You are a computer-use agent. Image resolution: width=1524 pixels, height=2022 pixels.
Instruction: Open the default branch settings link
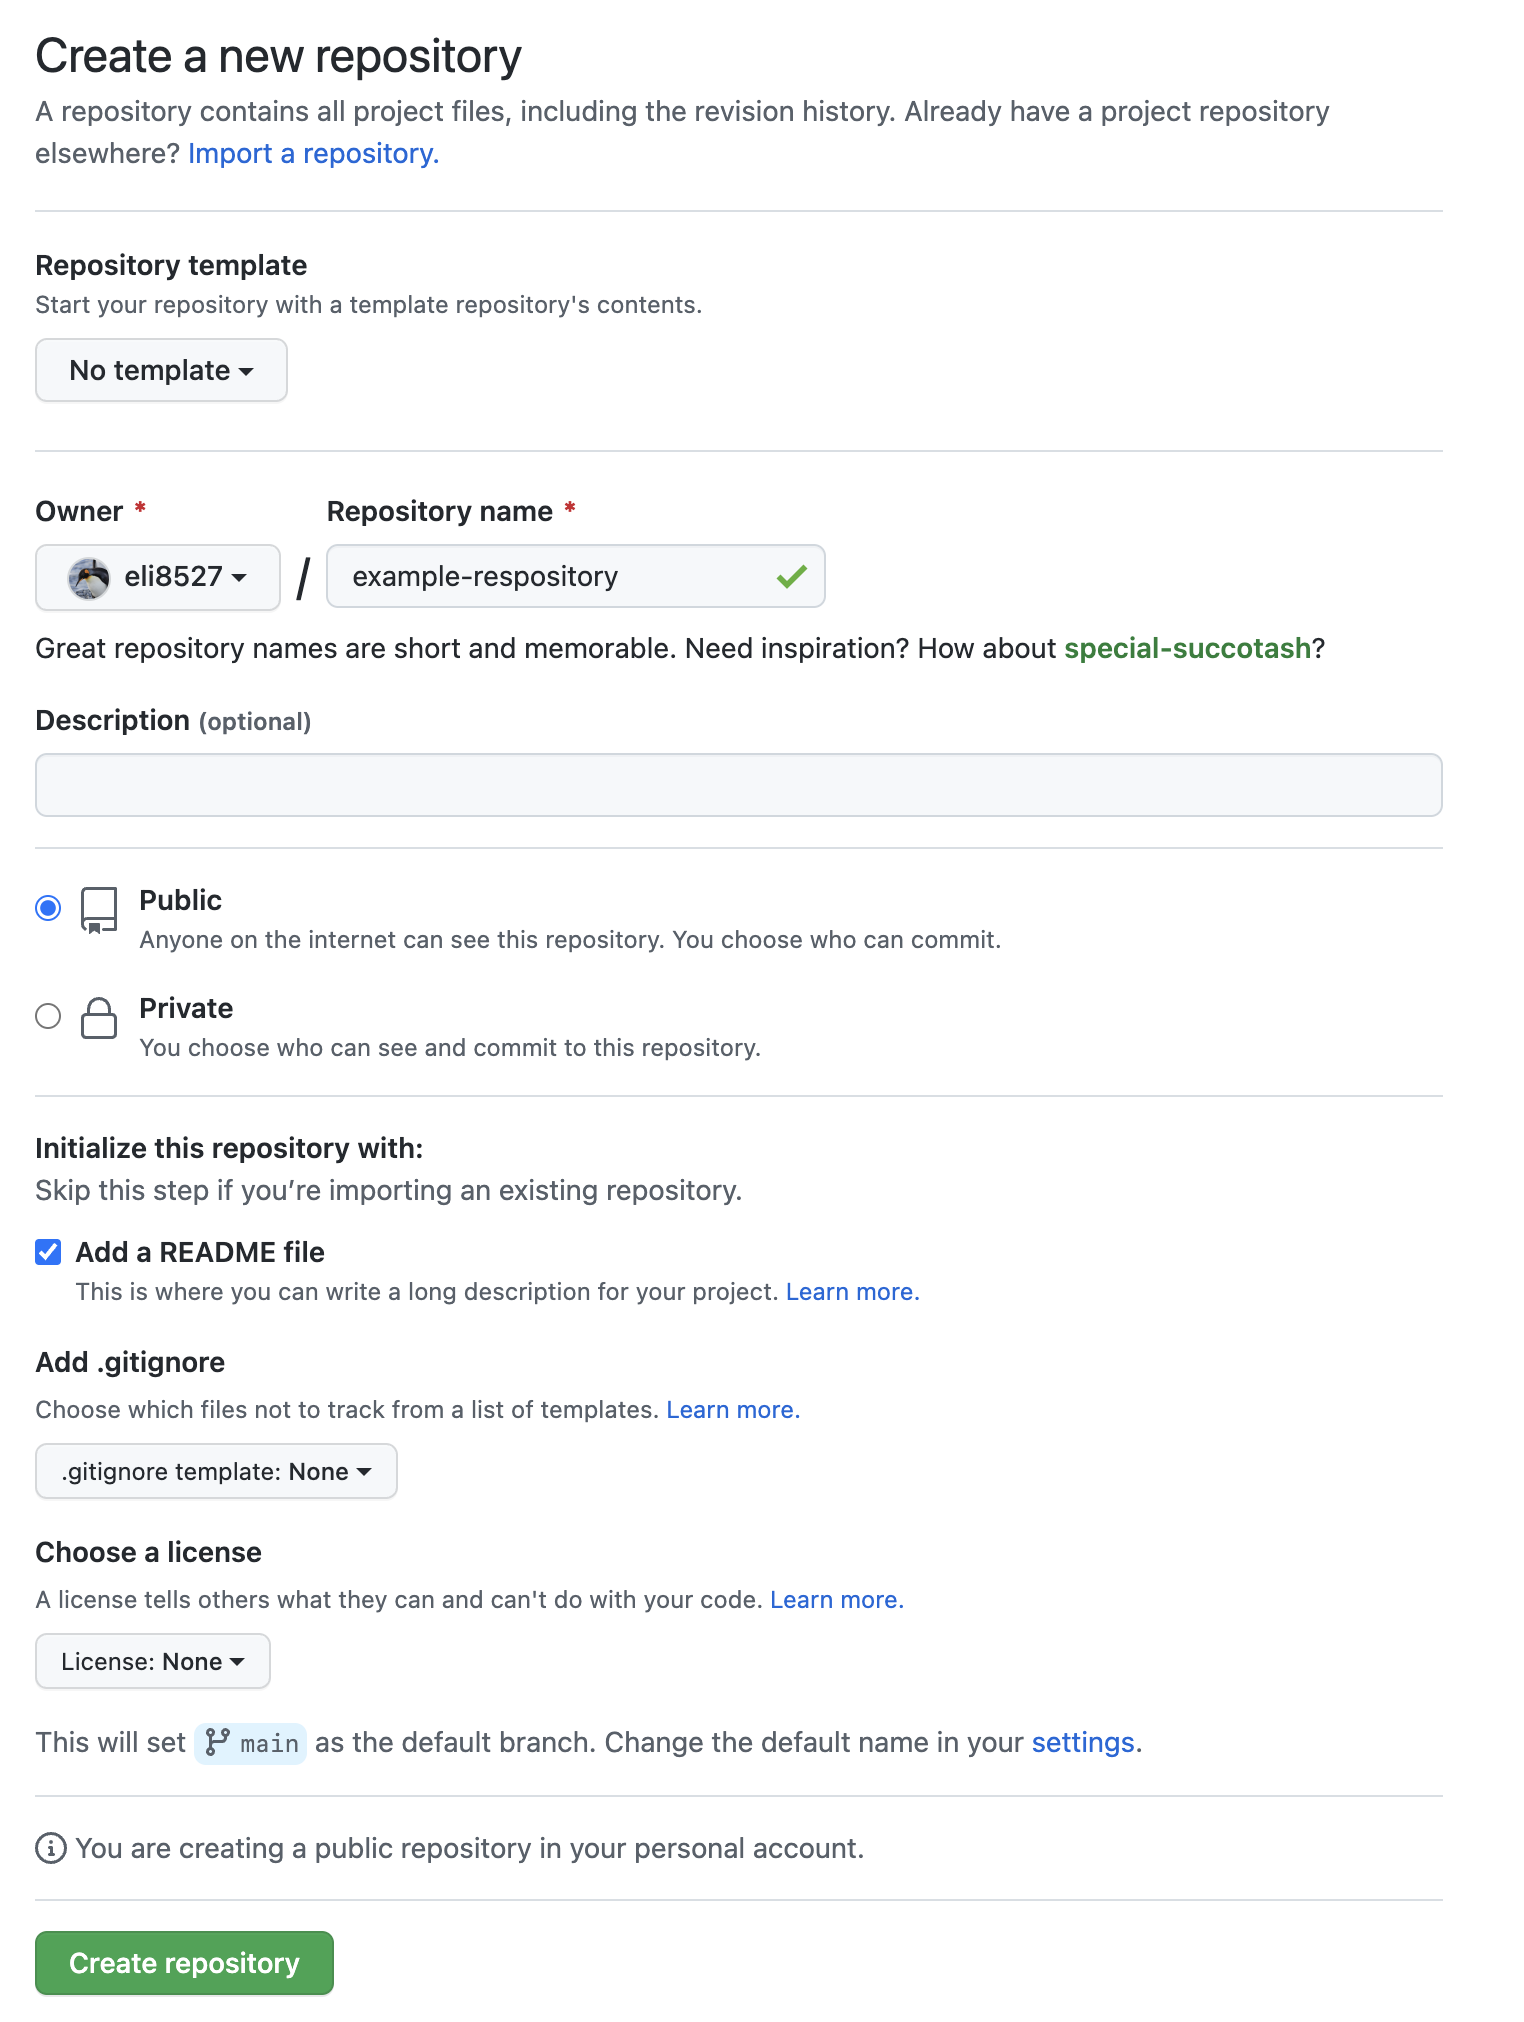click(1082, 1743)
